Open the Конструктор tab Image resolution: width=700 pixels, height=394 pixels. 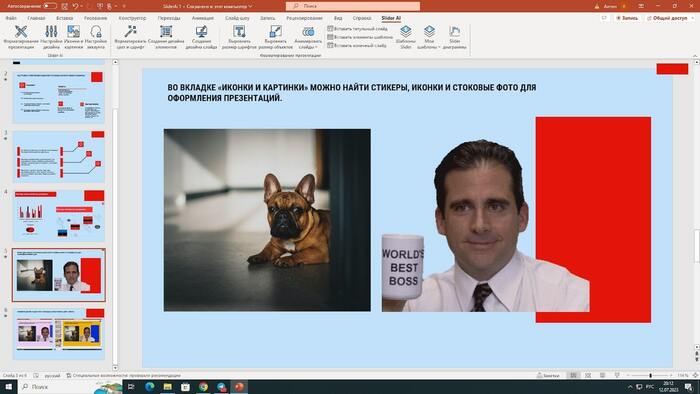tap(132, 18)
